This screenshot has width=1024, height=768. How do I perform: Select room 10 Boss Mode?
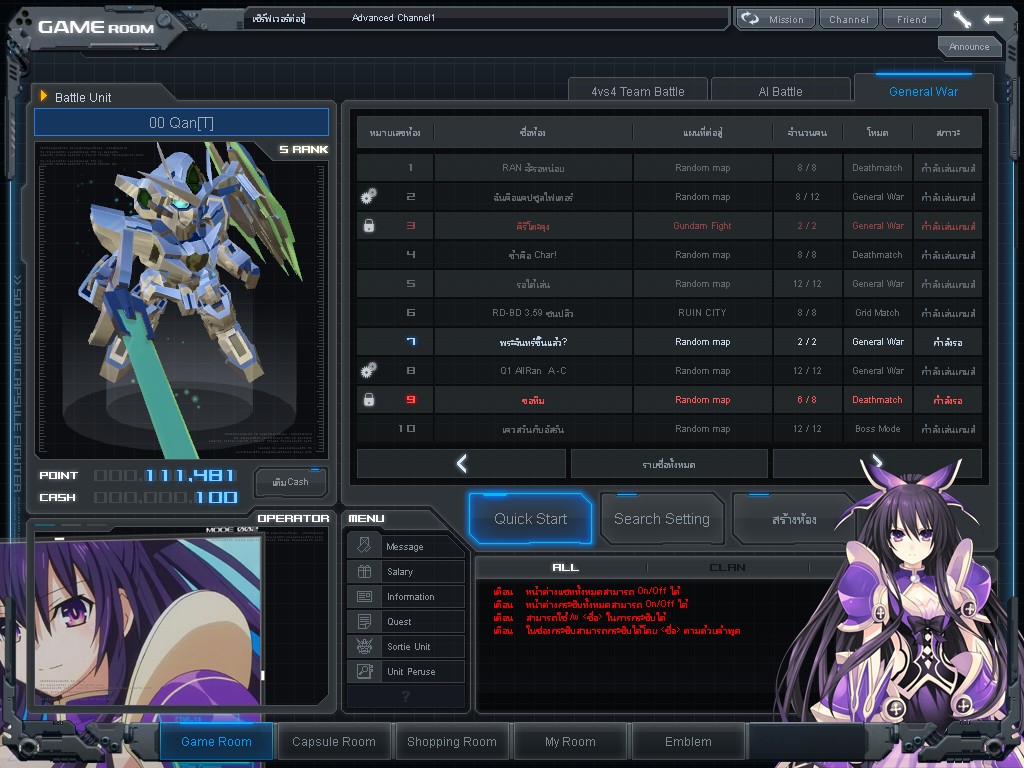[x=669, y=428]
